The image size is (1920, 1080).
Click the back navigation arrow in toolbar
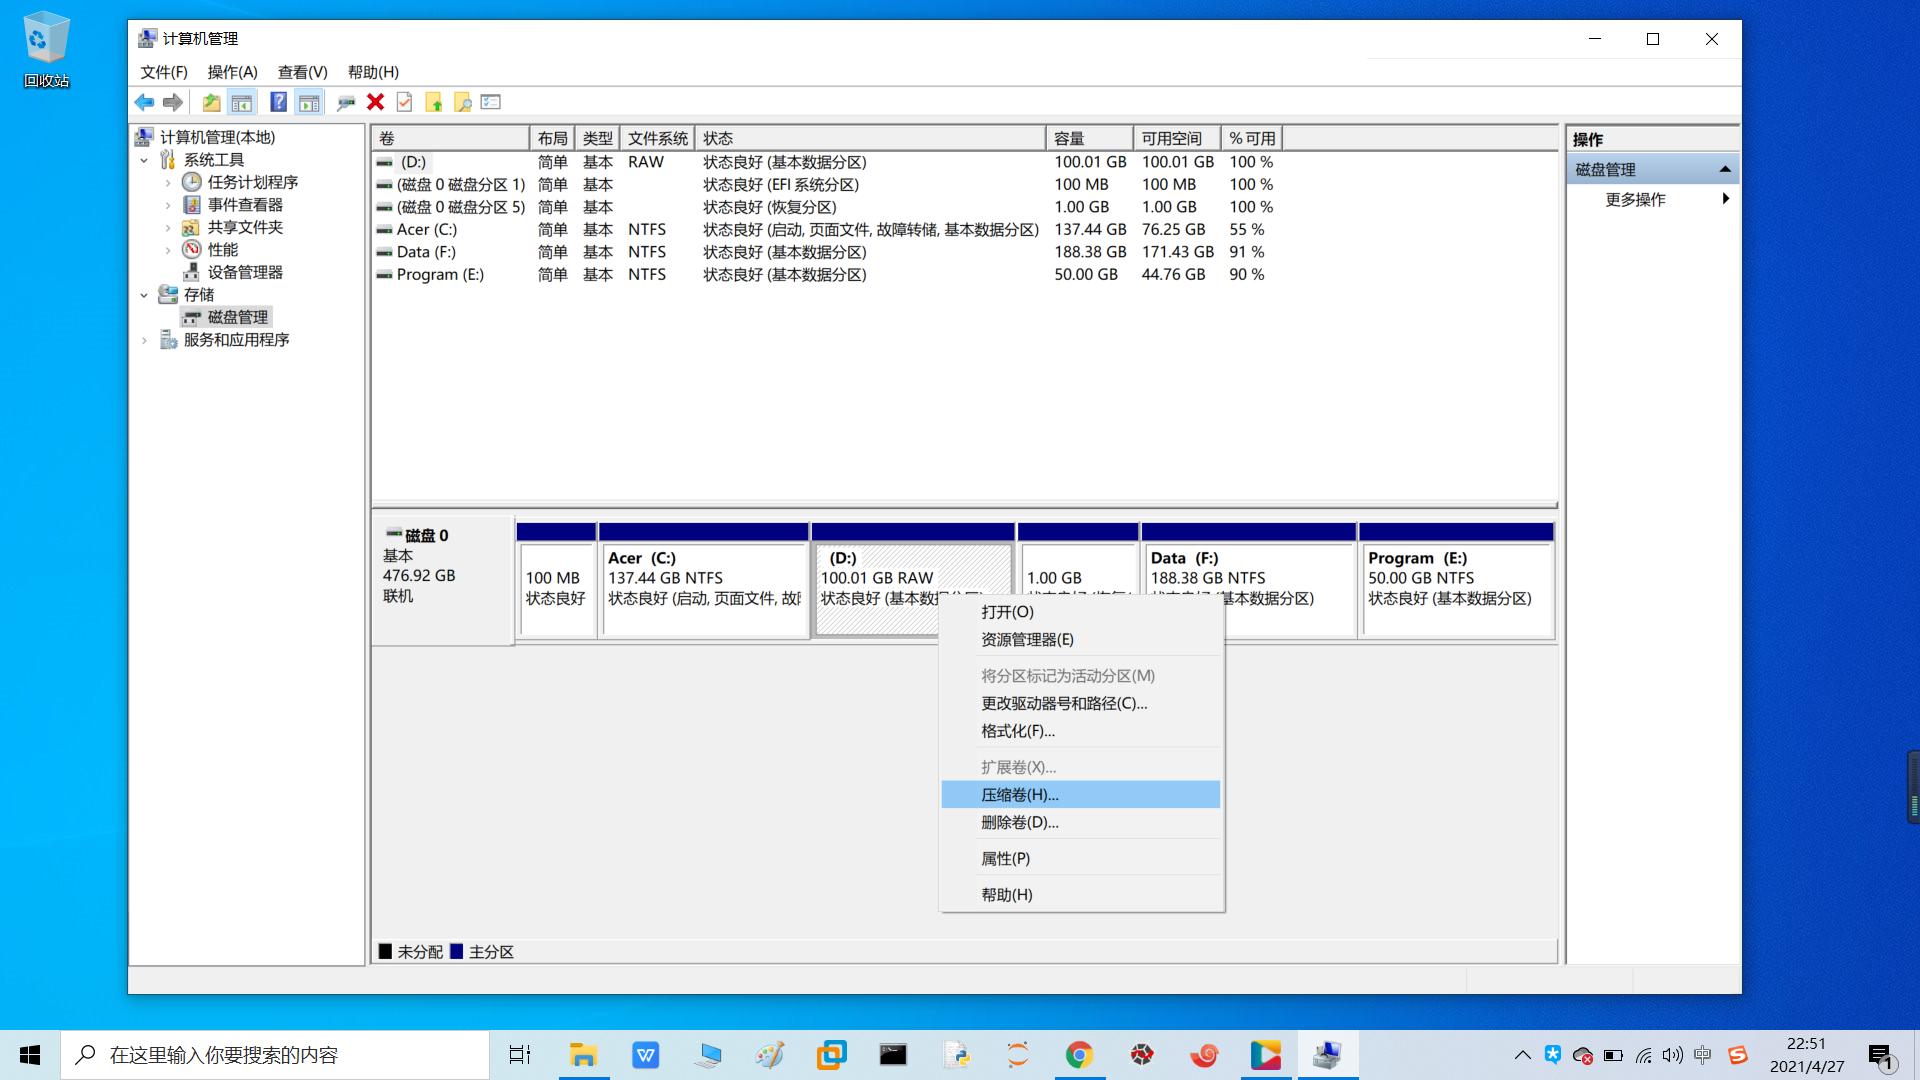[144, 101]
